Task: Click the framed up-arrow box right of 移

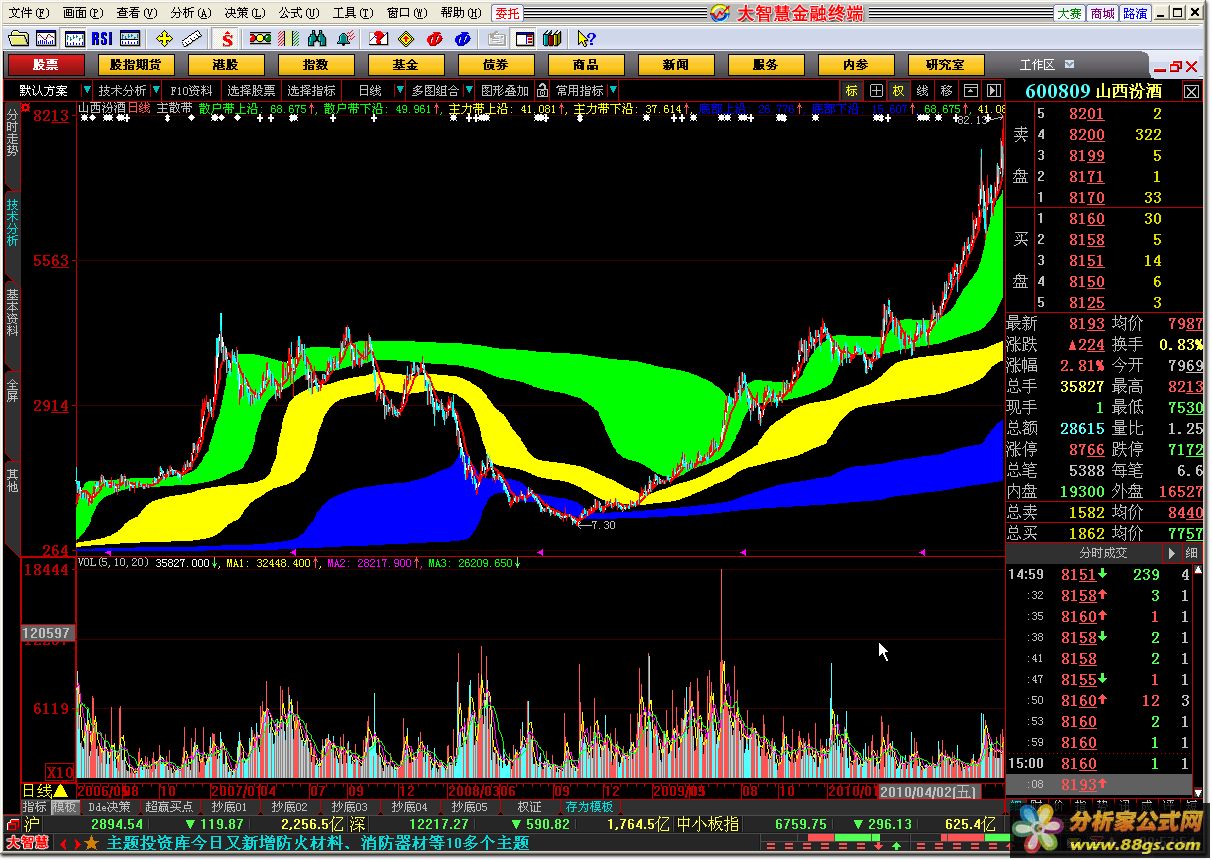Action: (x=970, y=90)
